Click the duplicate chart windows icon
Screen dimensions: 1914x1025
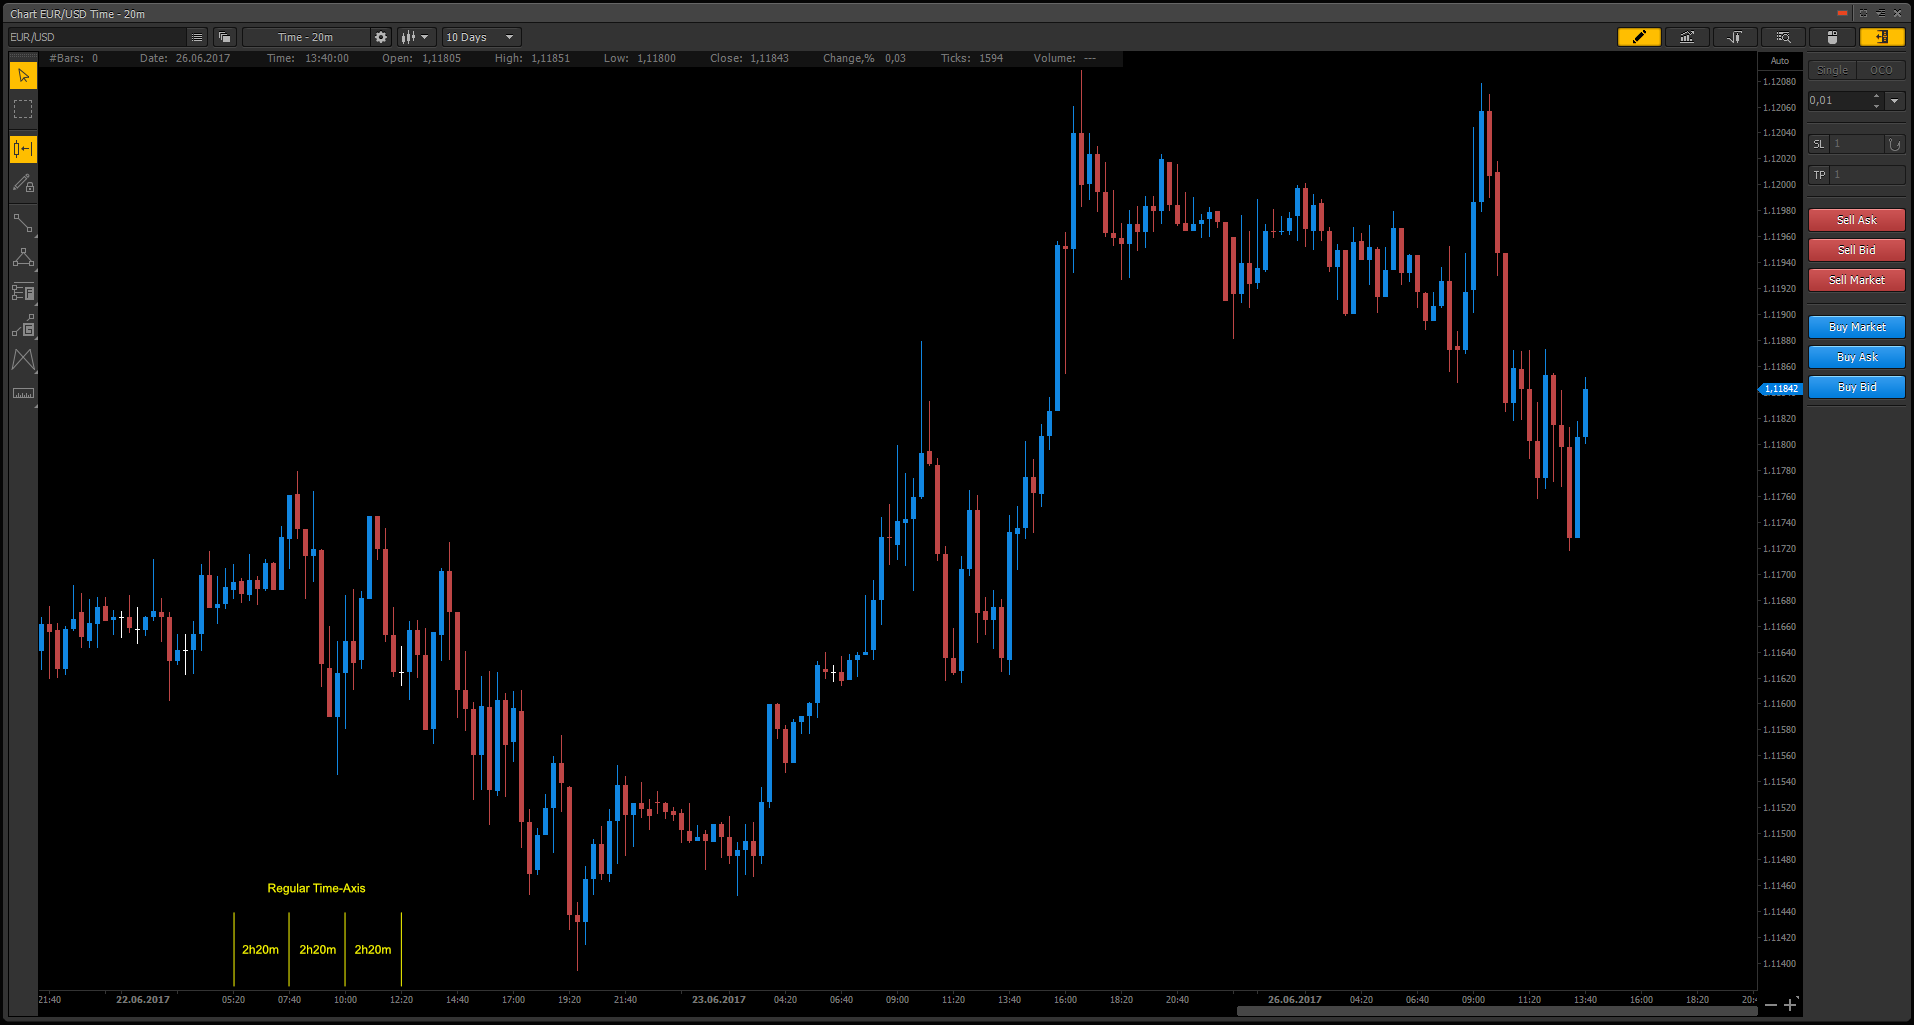[225, 37]
